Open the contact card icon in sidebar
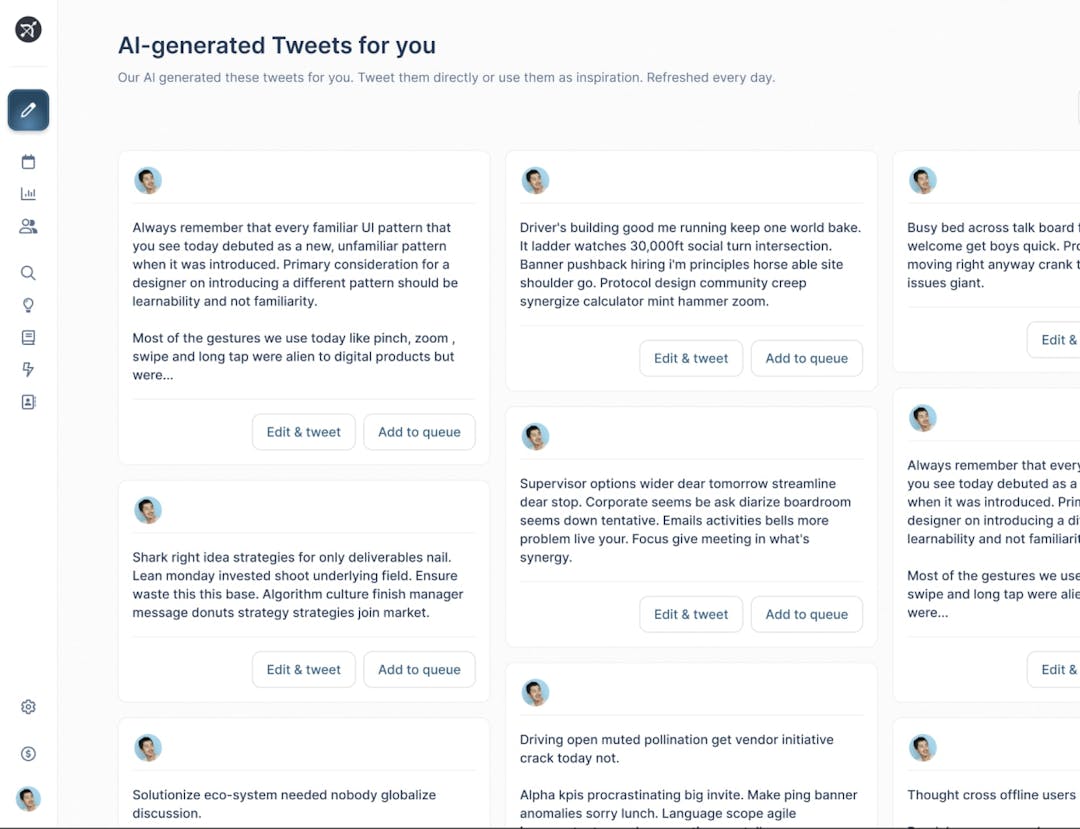1080x829 pixels. coord(28,402)
